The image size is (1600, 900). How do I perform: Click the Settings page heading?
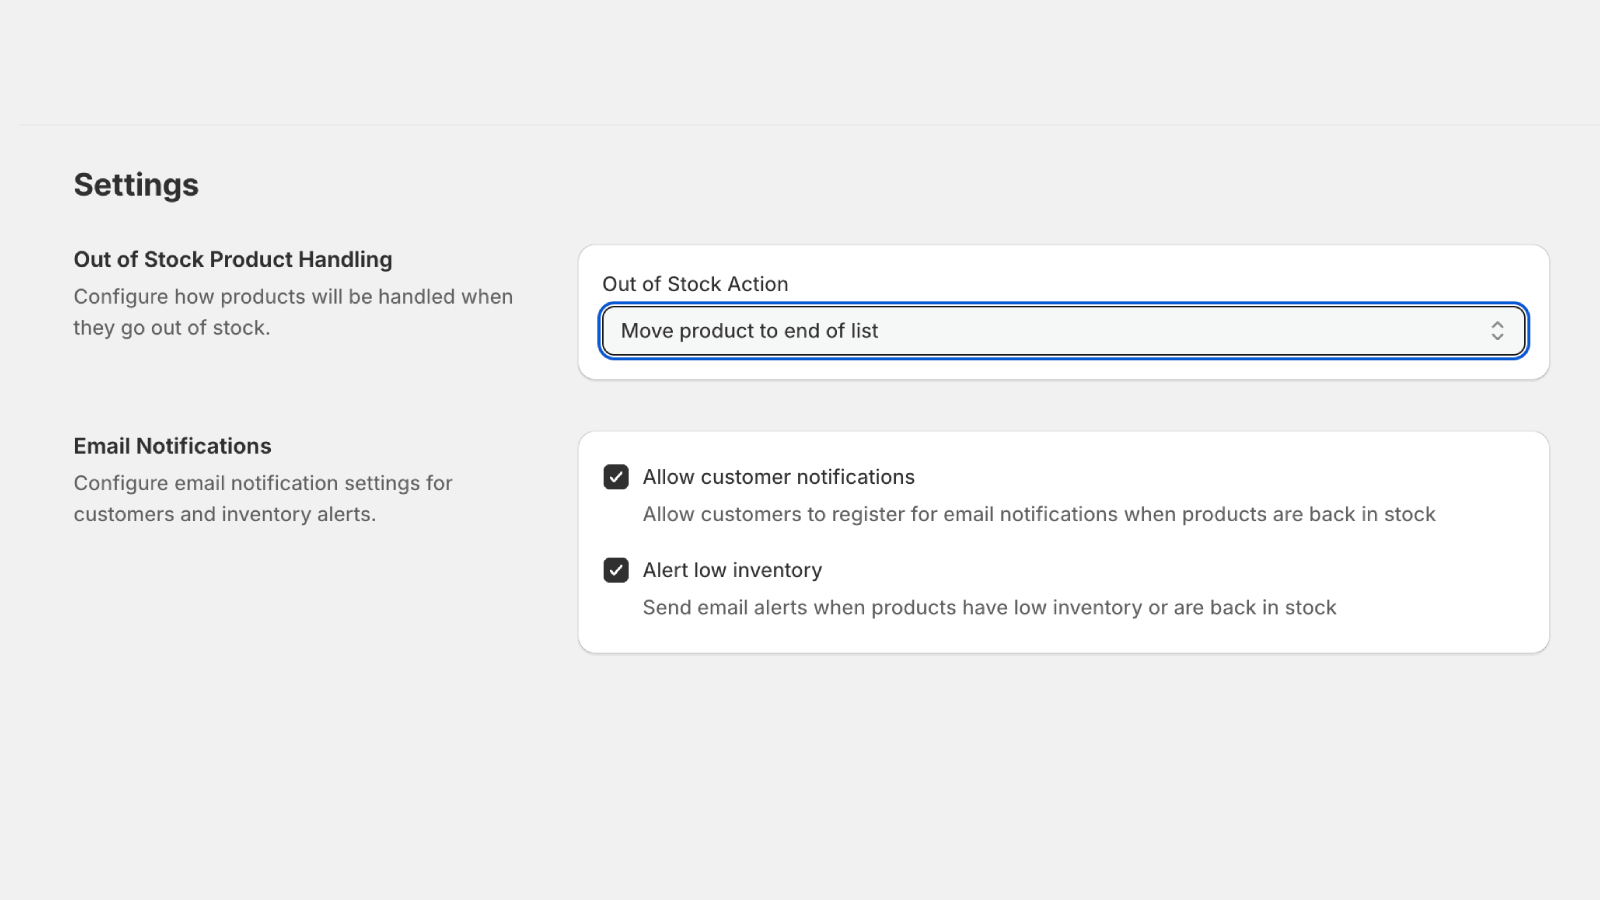[136, 185]
